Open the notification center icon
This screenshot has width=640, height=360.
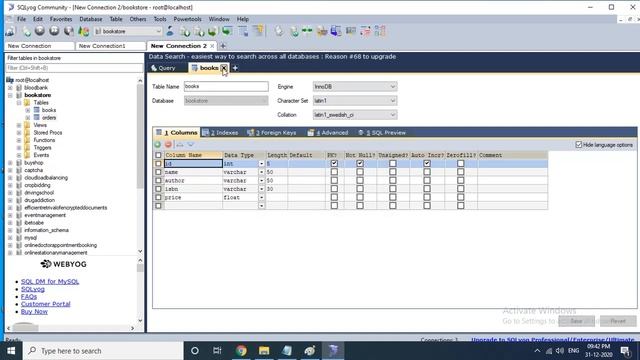point(625,351)
